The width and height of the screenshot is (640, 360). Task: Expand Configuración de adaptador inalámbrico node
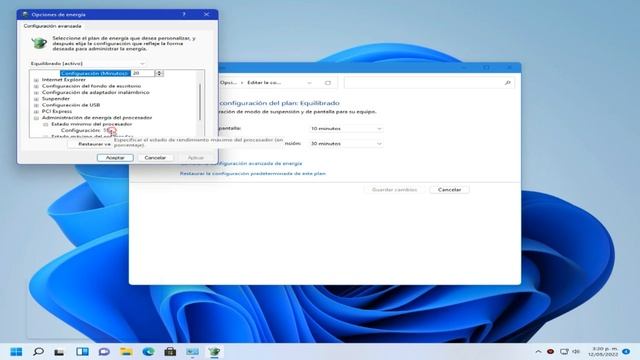click(x=36, y=93)
